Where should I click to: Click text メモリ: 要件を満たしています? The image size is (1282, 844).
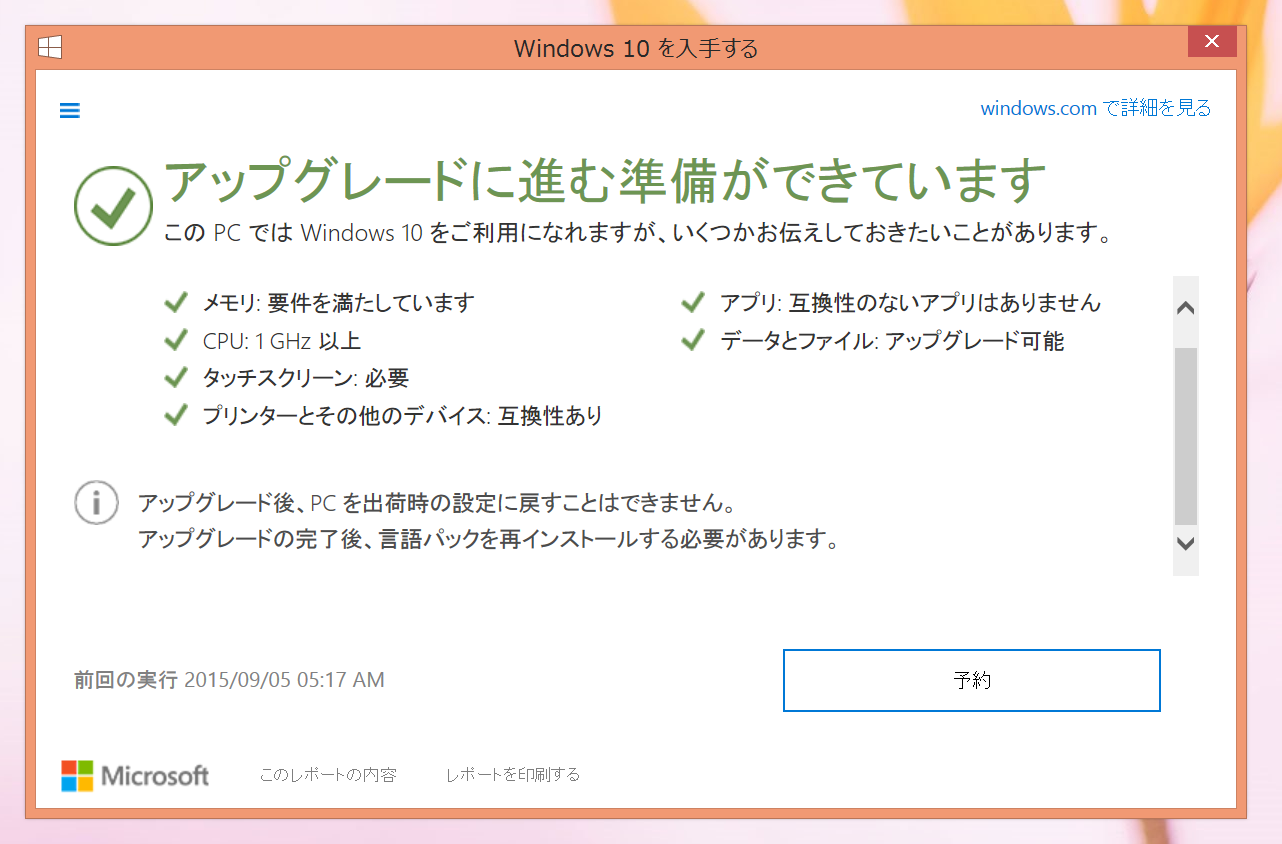pos(339,302)
